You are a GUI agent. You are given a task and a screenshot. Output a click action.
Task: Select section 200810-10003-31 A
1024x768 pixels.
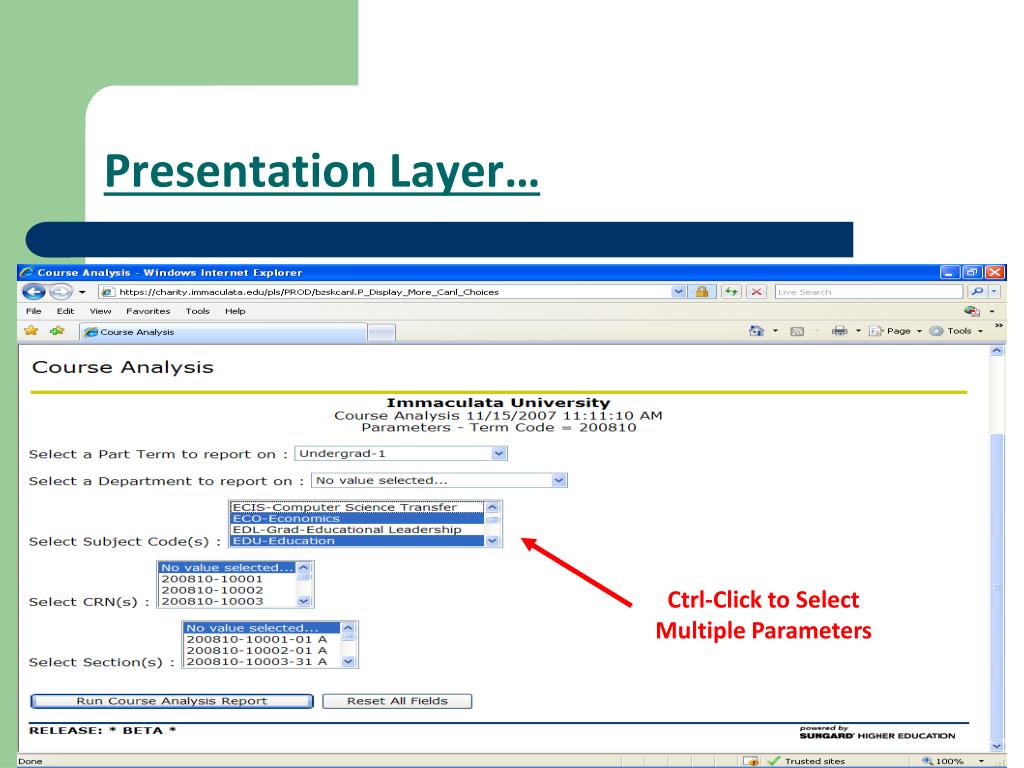click(262, 662)
